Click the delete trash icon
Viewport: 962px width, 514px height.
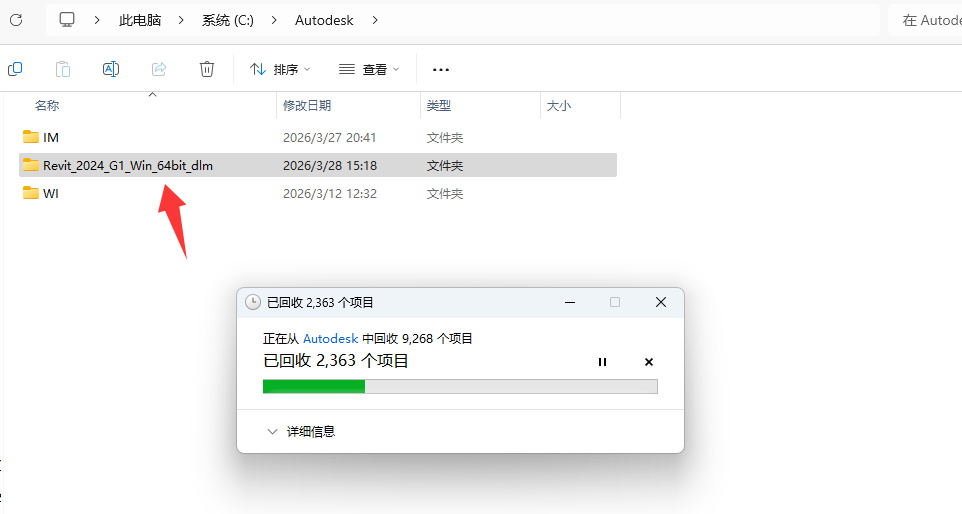(x=207, y=69)
